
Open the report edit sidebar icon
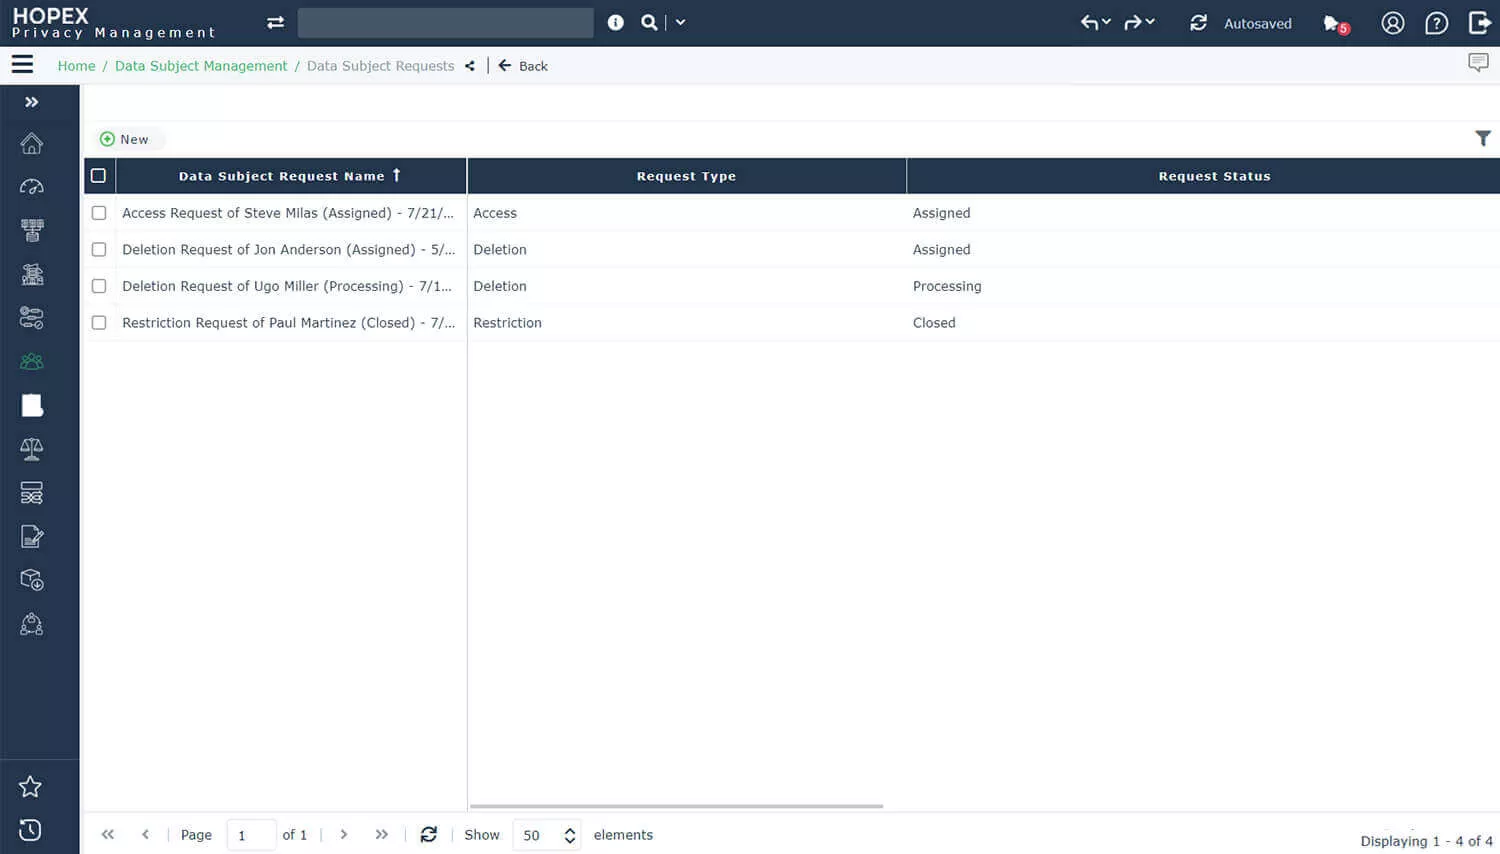pos(32,537)
